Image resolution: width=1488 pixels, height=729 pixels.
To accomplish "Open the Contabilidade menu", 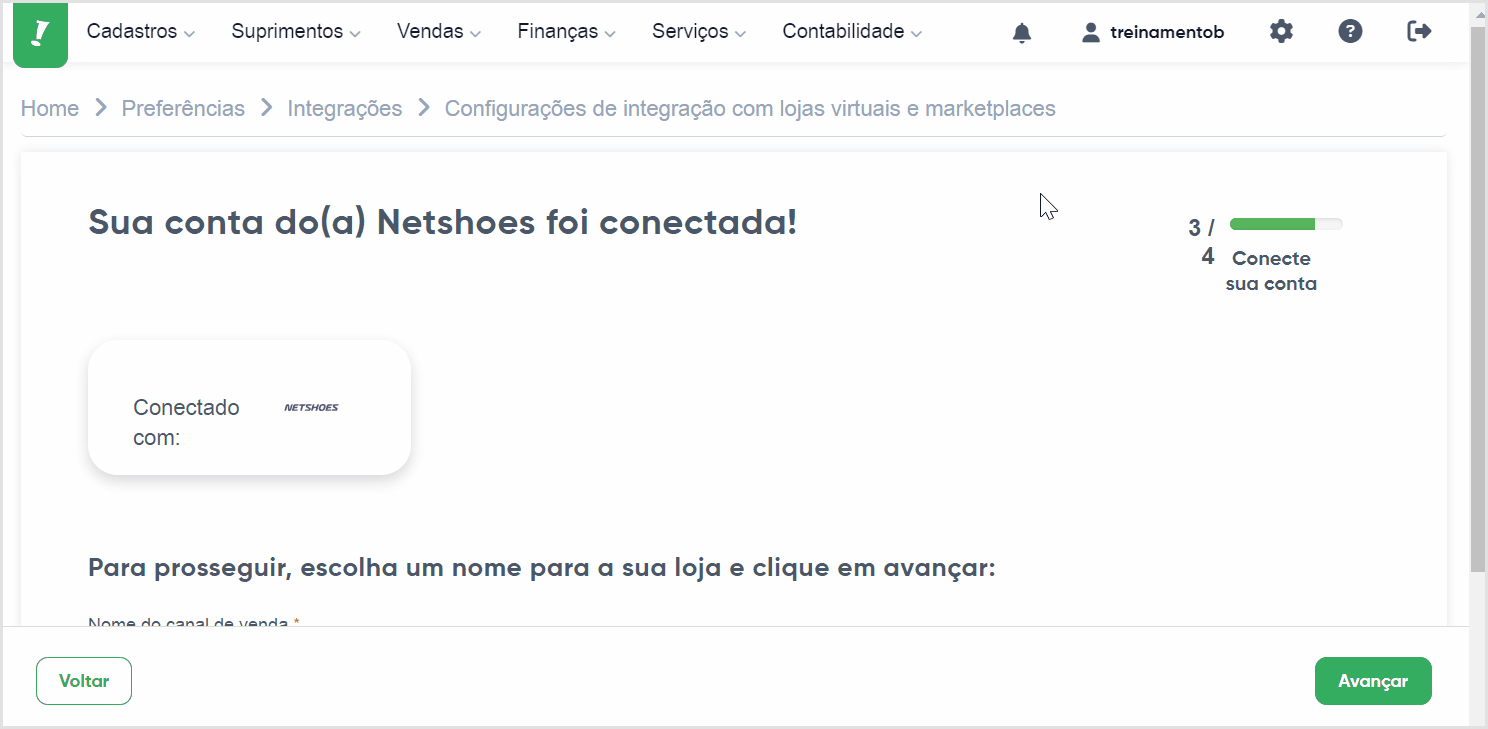I will click(852, 32).
